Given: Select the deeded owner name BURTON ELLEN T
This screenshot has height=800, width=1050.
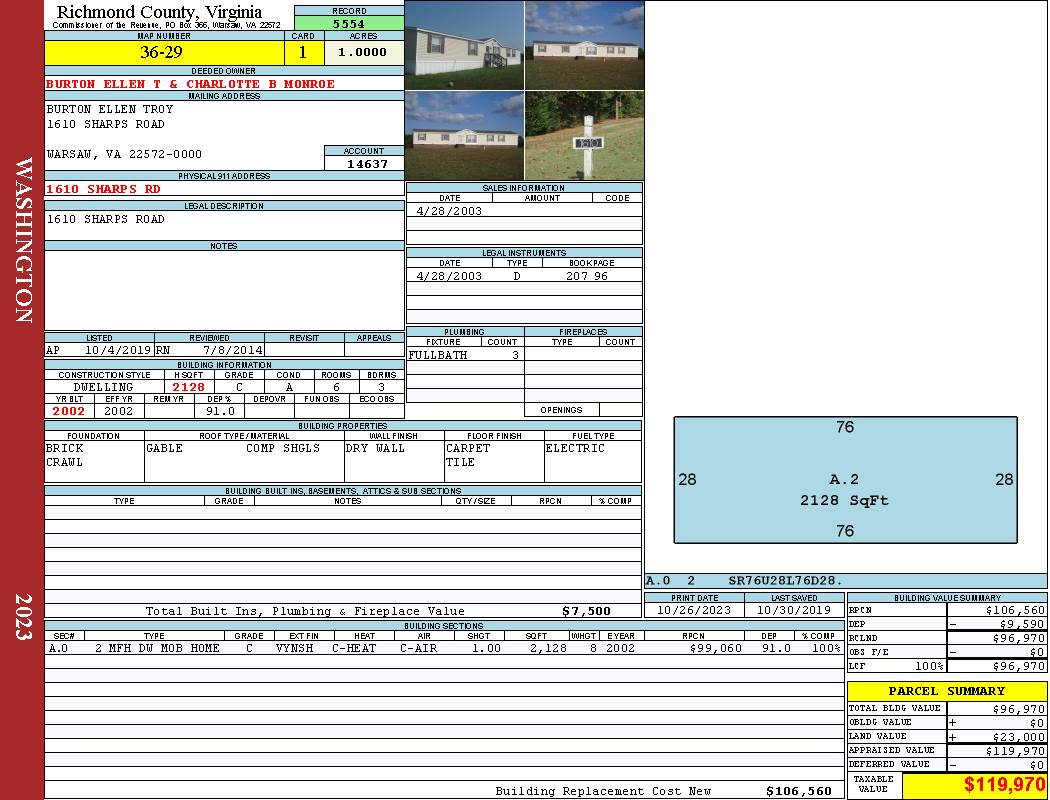Looking at the screenshot, I should (190, 84).
